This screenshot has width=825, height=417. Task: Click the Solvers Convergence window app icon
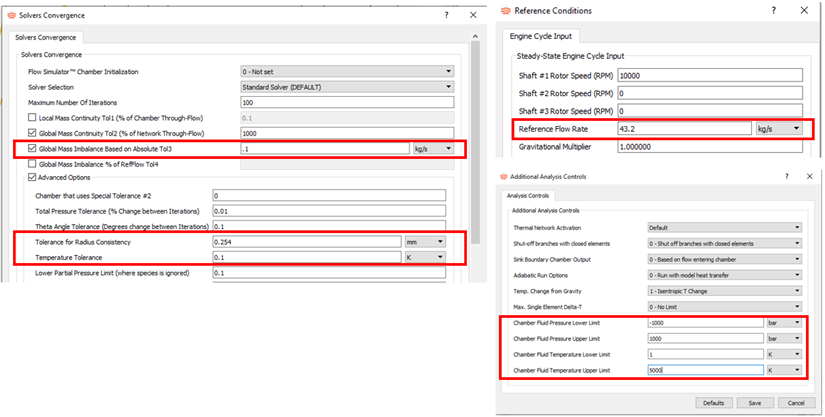[11, 16]
